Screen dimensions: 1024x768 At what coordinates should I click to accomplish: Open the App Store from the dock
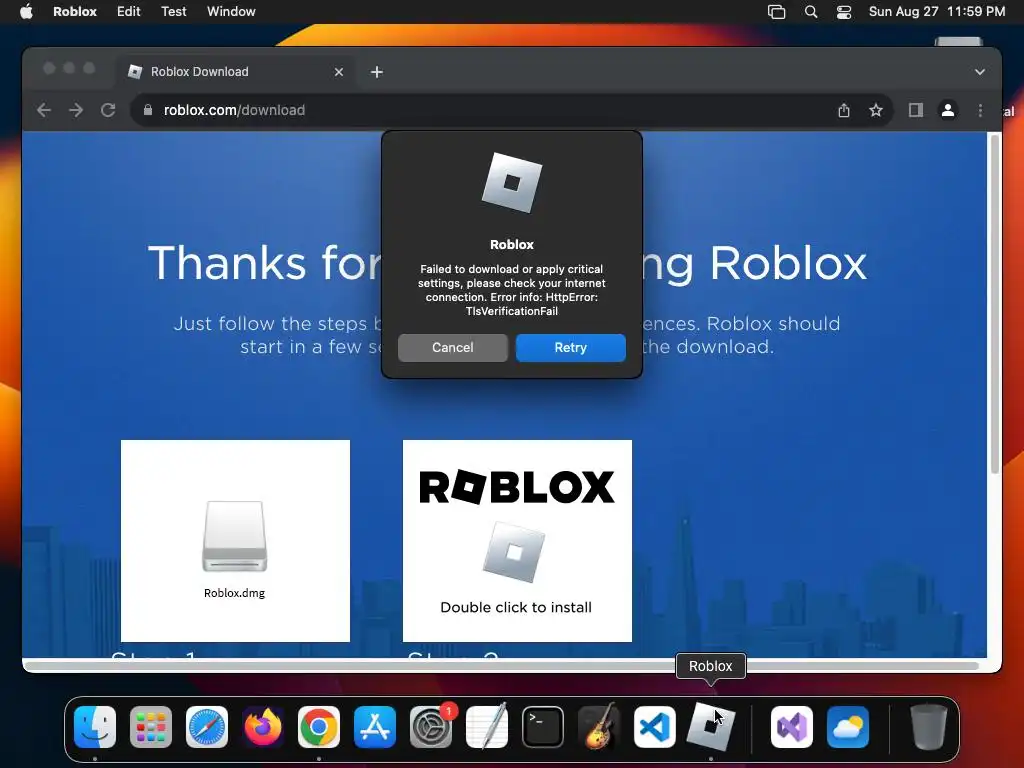click(375, 727)
